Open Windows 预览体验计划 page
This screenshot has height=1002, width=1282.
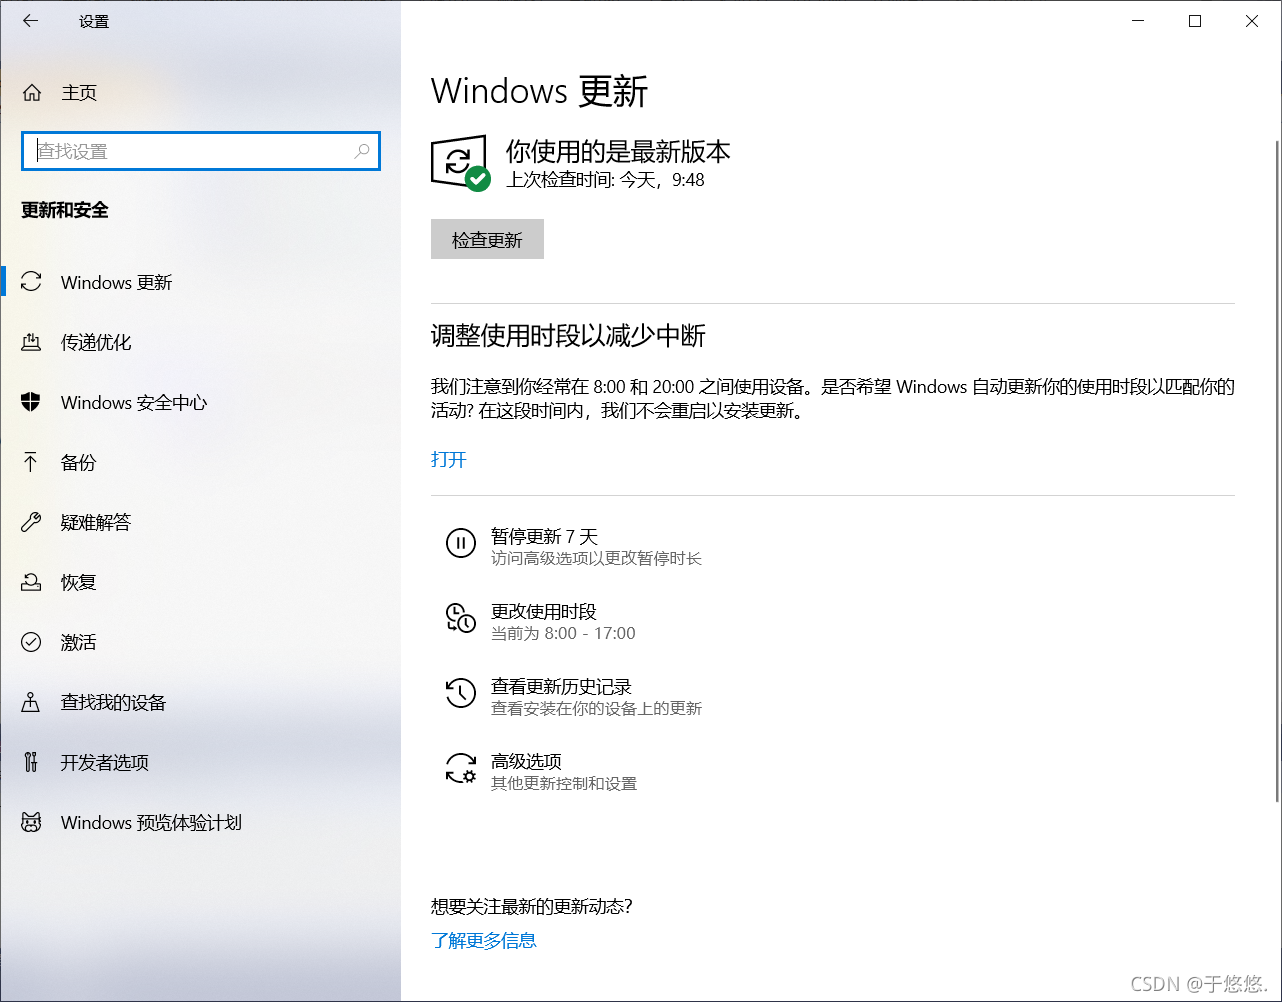coord(200,822)
